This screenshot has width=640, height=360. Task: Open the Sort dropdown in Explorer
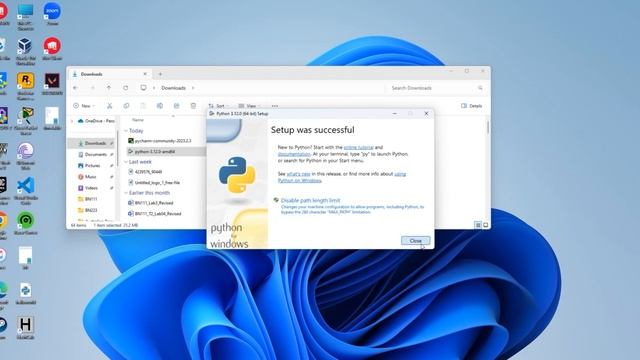point(219,106)
